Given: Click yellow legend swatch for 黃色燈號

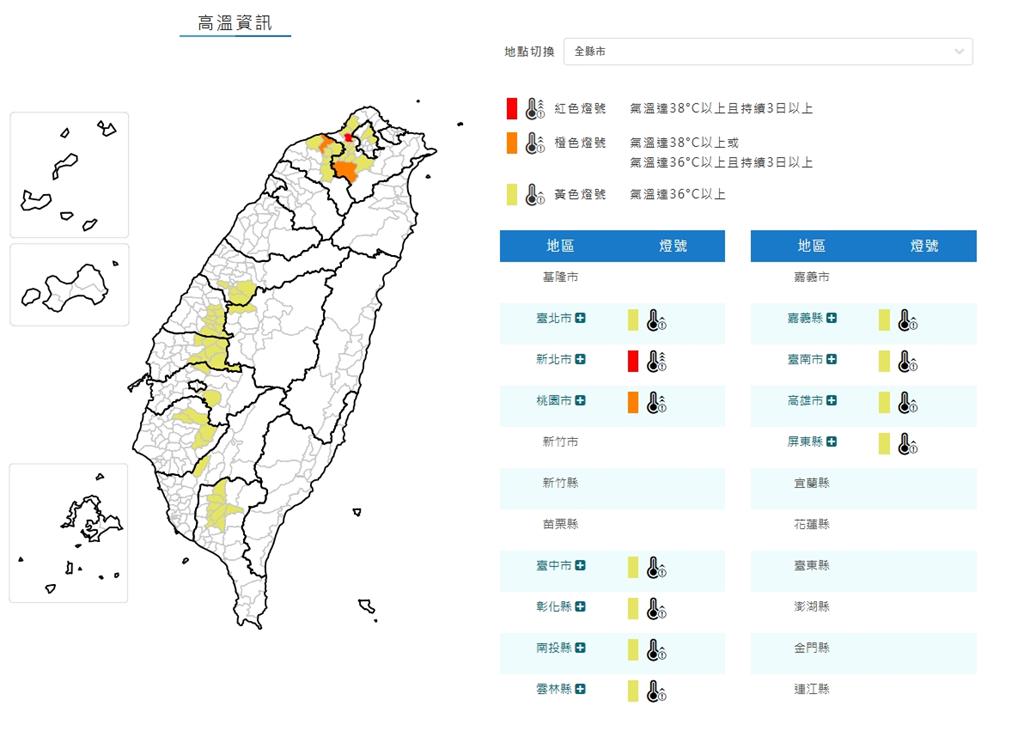Looking at the screenshot, I should 512,195.
